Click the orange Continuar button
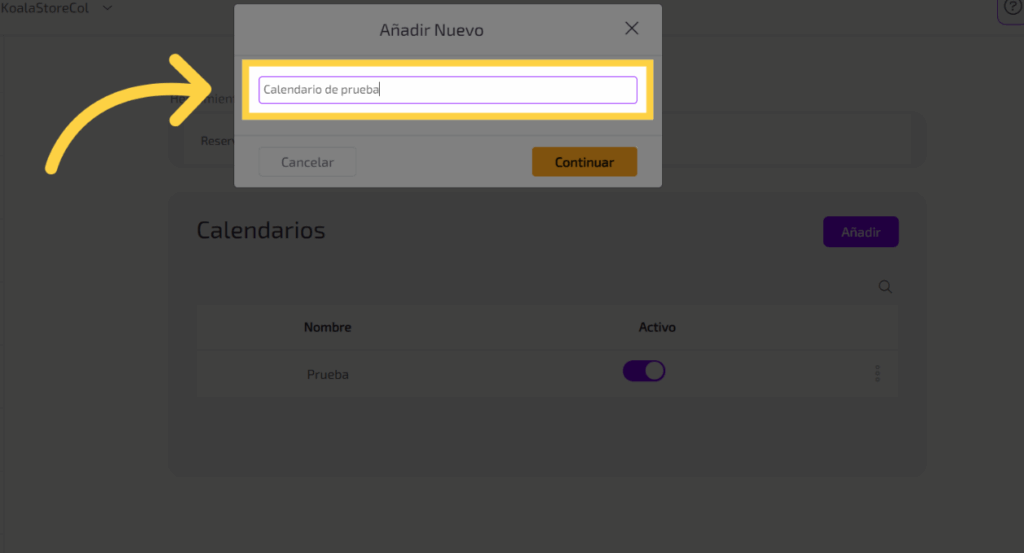The width and height of the screenshot is (1024, 553). point(584,162)
